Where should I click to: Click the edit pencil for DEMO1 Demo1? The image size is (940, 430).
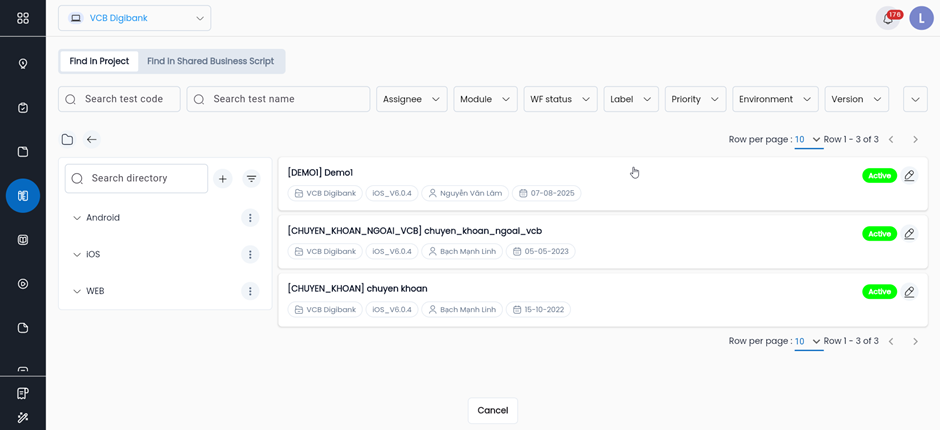pos(909,176)
